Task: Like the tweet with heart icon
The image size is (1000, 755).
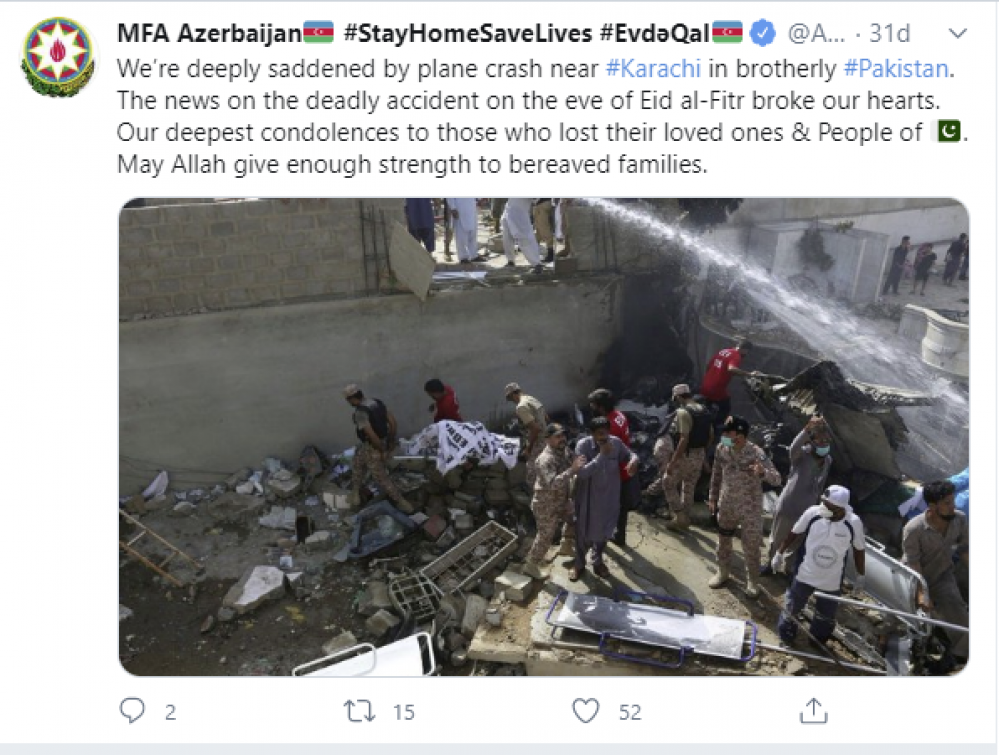Action: 585,711
